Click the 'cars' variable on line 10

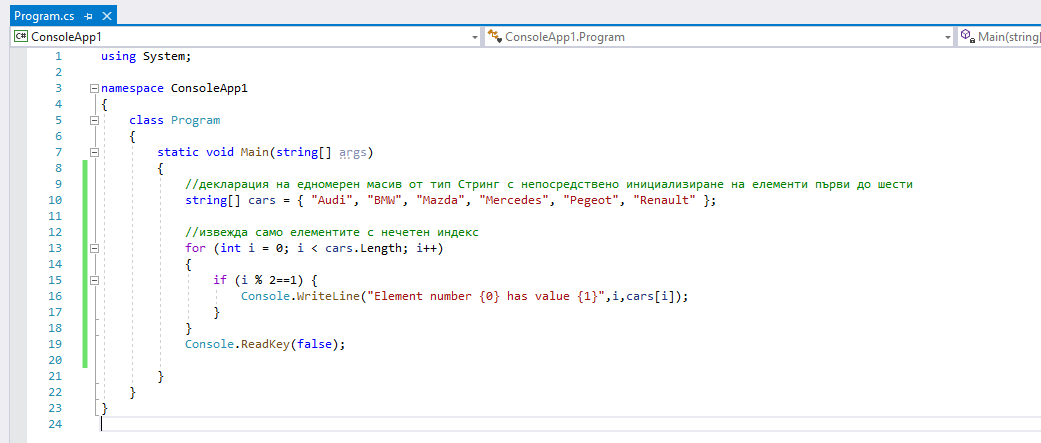[262, 200]
